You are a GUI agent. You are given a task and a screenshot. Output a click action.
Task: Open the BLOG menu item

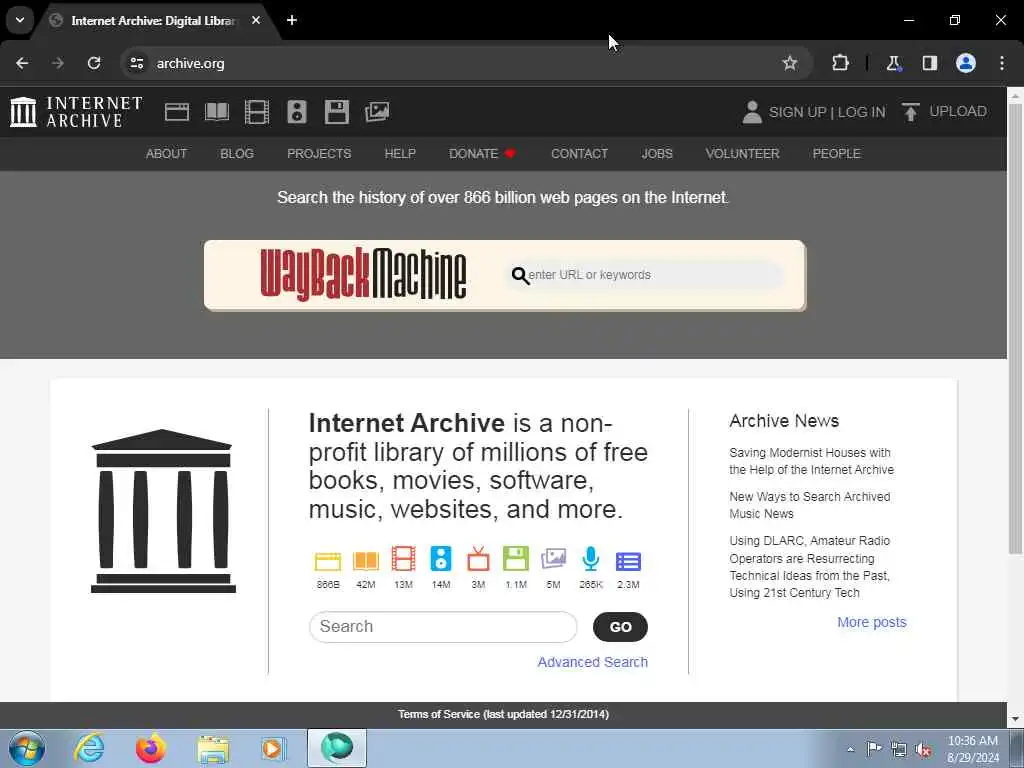click(x=237, y=154)
